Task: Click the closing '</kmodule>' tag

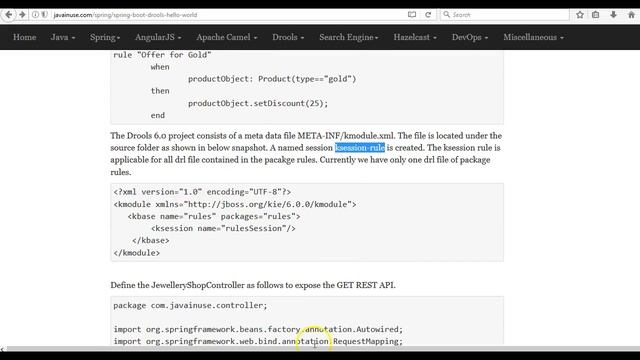Action: coord(137,253)
